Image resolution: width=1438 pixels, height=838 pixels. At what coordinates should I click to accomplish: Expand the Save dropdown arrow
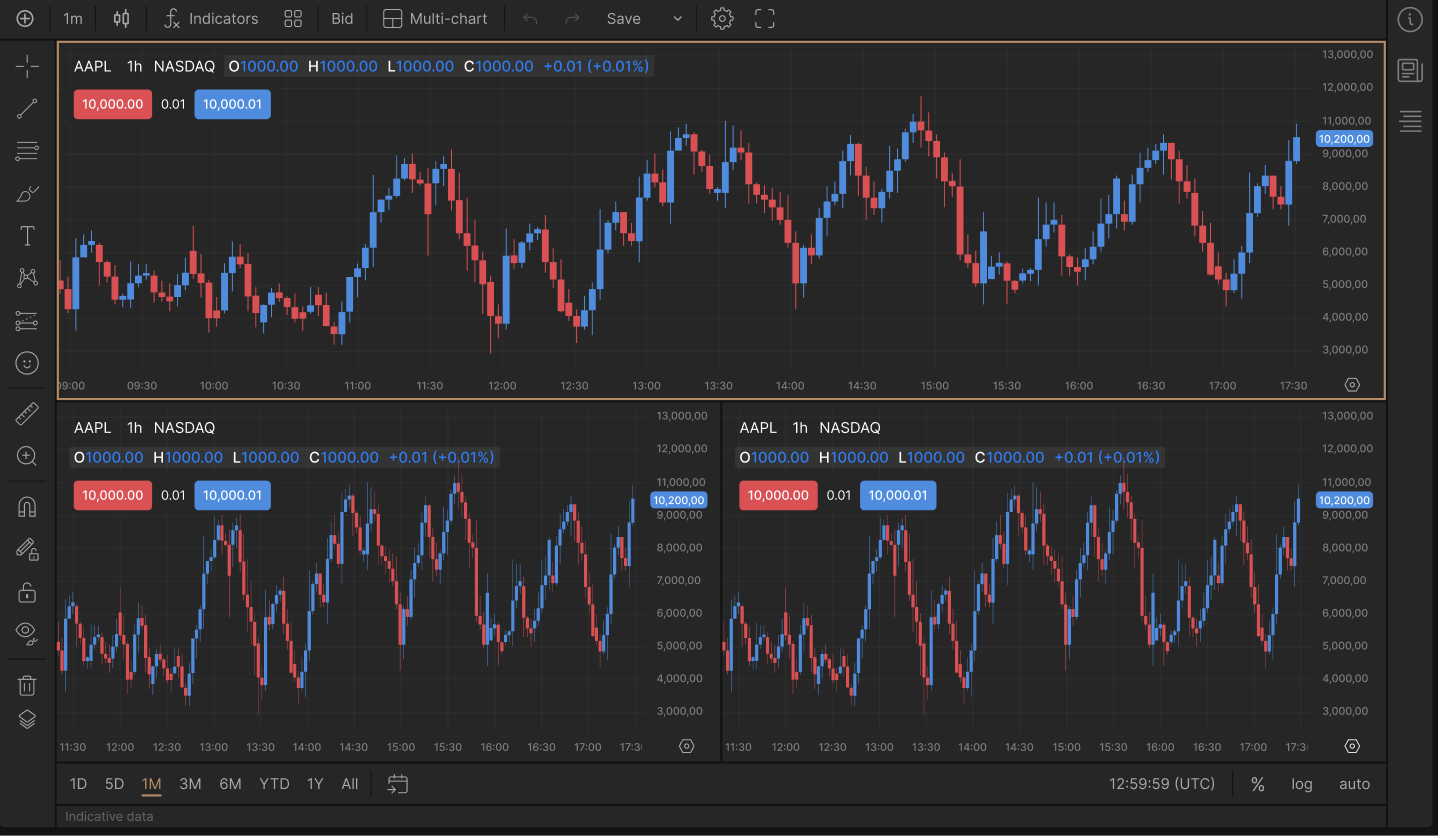(677, 19)
